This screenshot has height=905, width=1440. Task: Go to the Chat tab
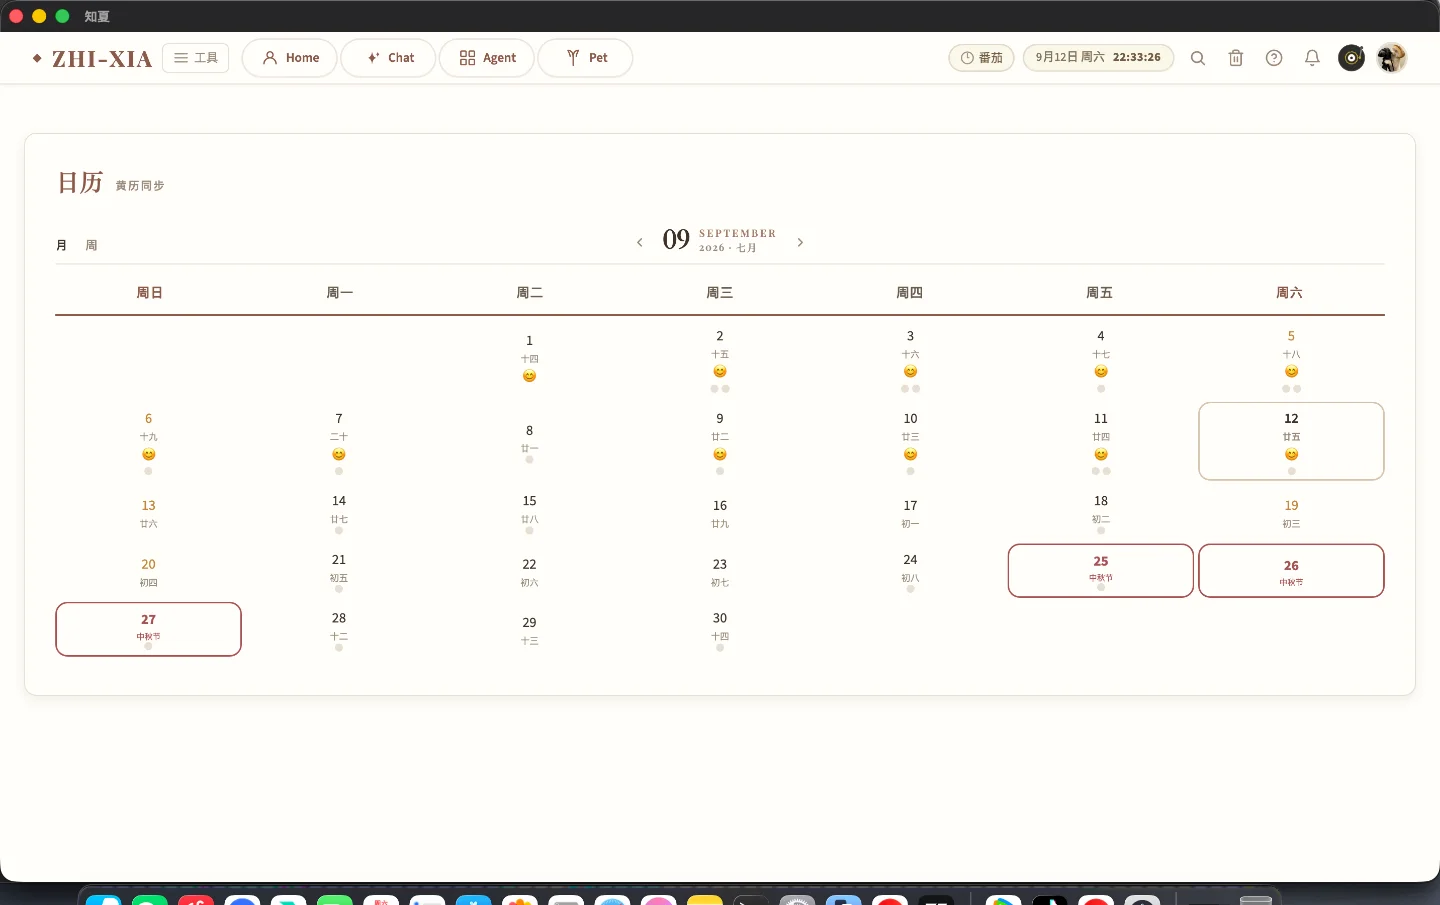(389, 58)
